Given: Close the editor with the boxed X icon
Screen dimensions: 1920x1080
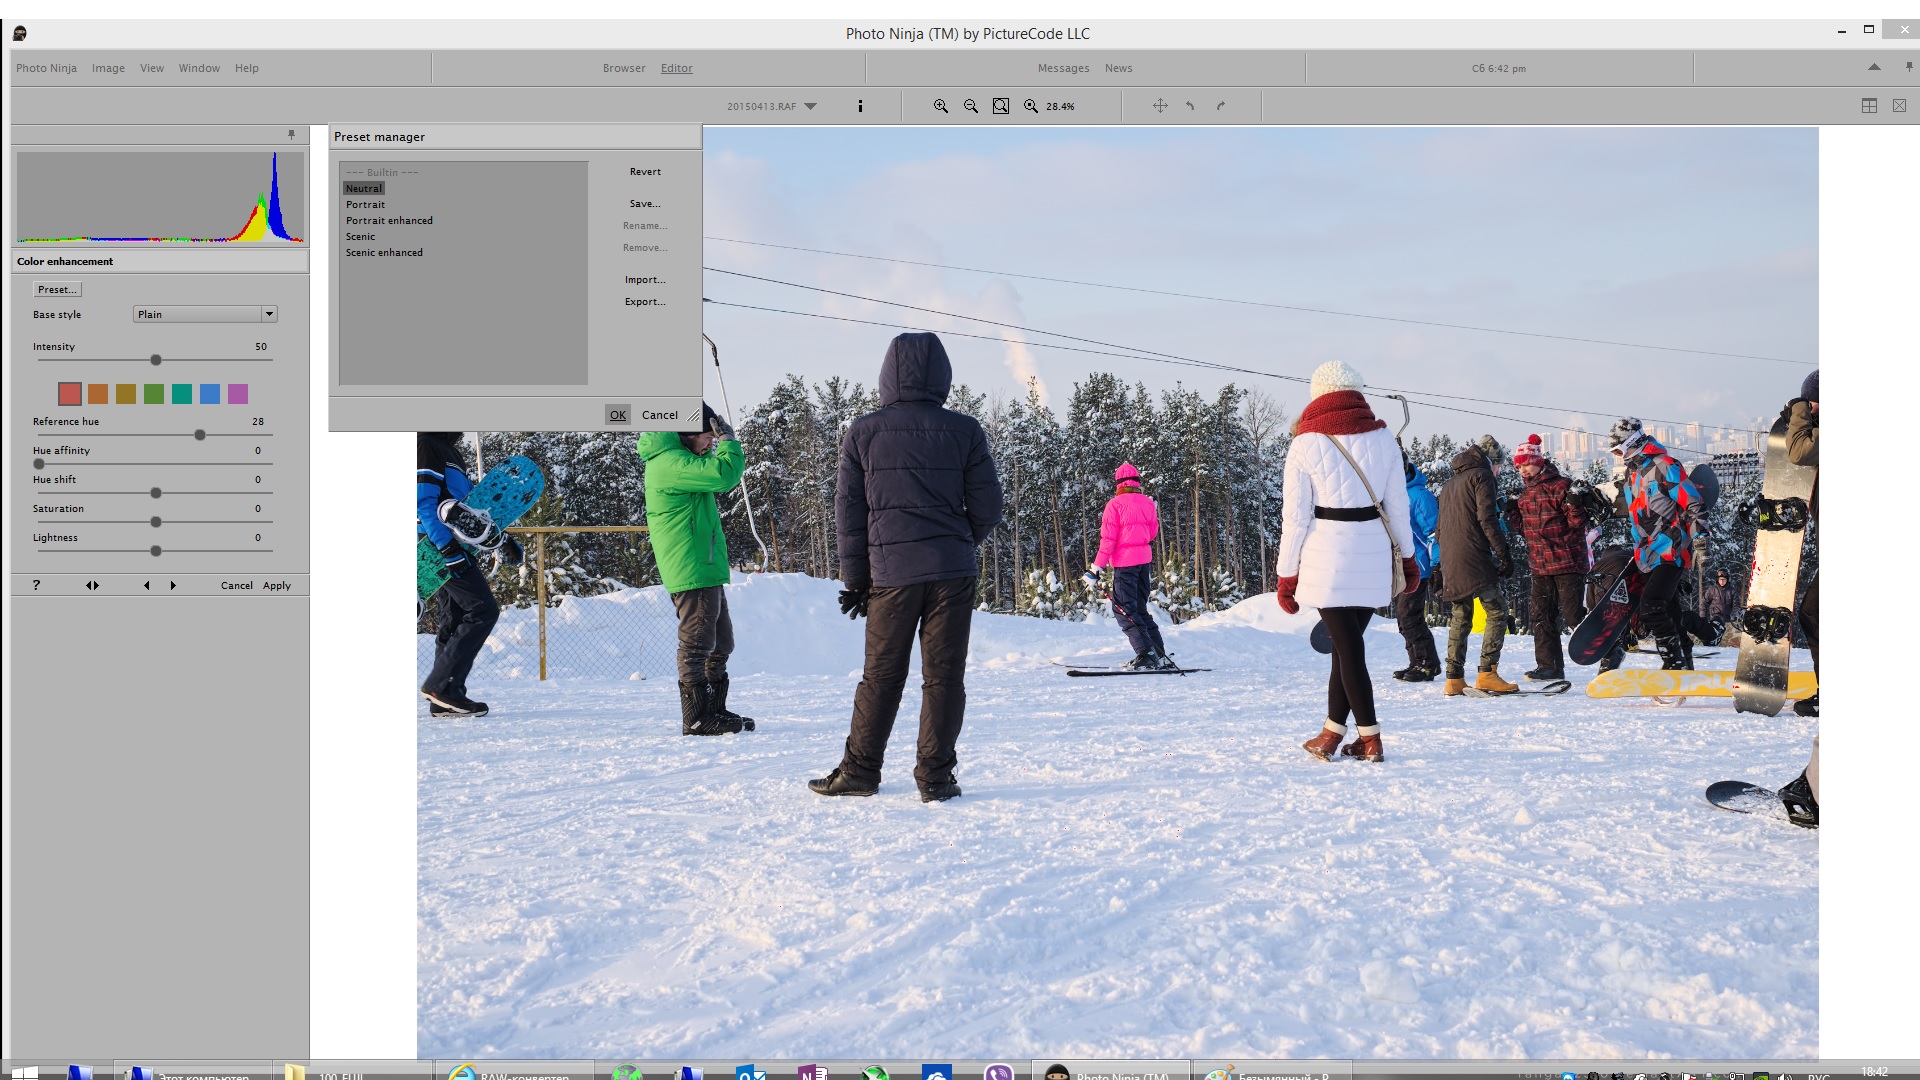Looking at the screenshot, I should coord(1899,105).
